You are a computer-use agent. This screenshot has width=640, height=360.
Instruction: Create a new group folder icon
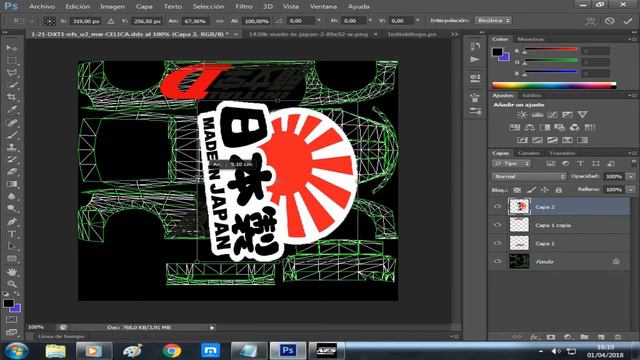point(584,337)
